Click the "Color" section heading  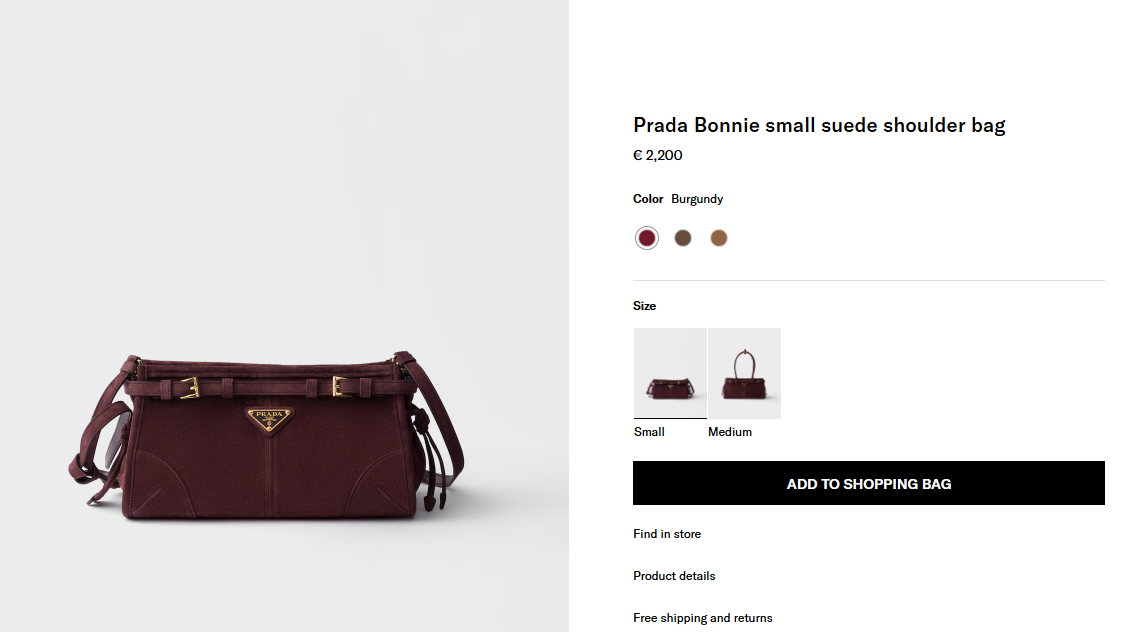pyautogui.click(x=648, y=199)
